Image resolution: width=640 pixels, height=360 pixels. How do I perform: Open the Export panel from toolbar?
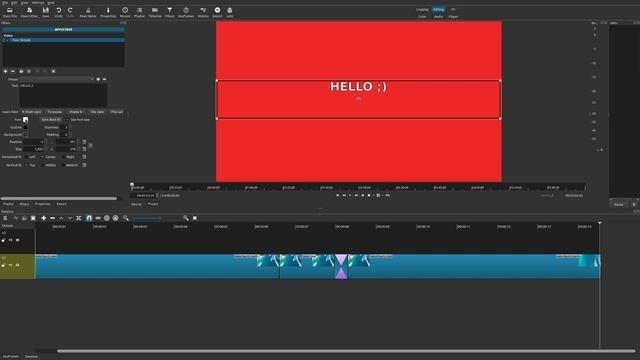[217, 12]
